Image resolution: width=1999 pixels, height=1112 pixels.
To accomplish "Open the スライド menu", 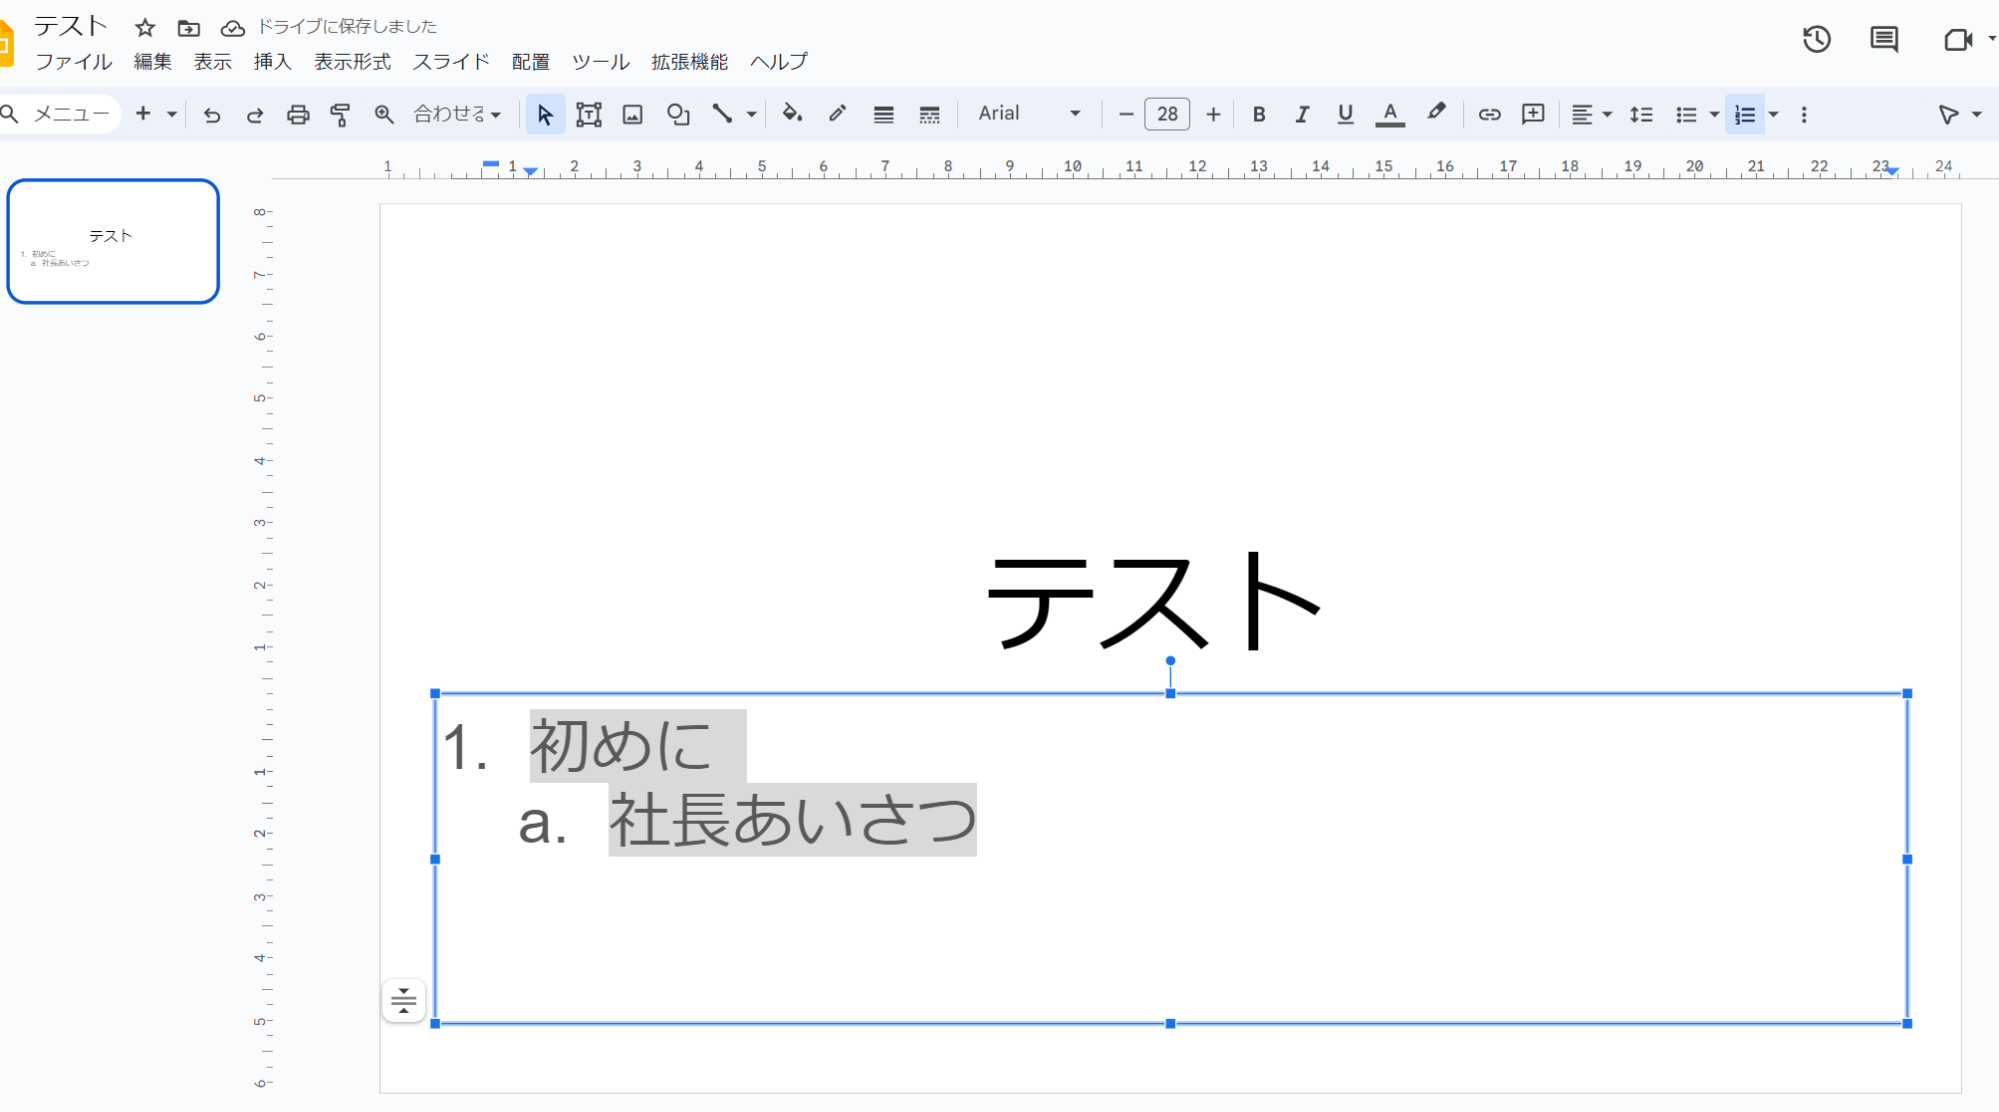I will point(451,62).
